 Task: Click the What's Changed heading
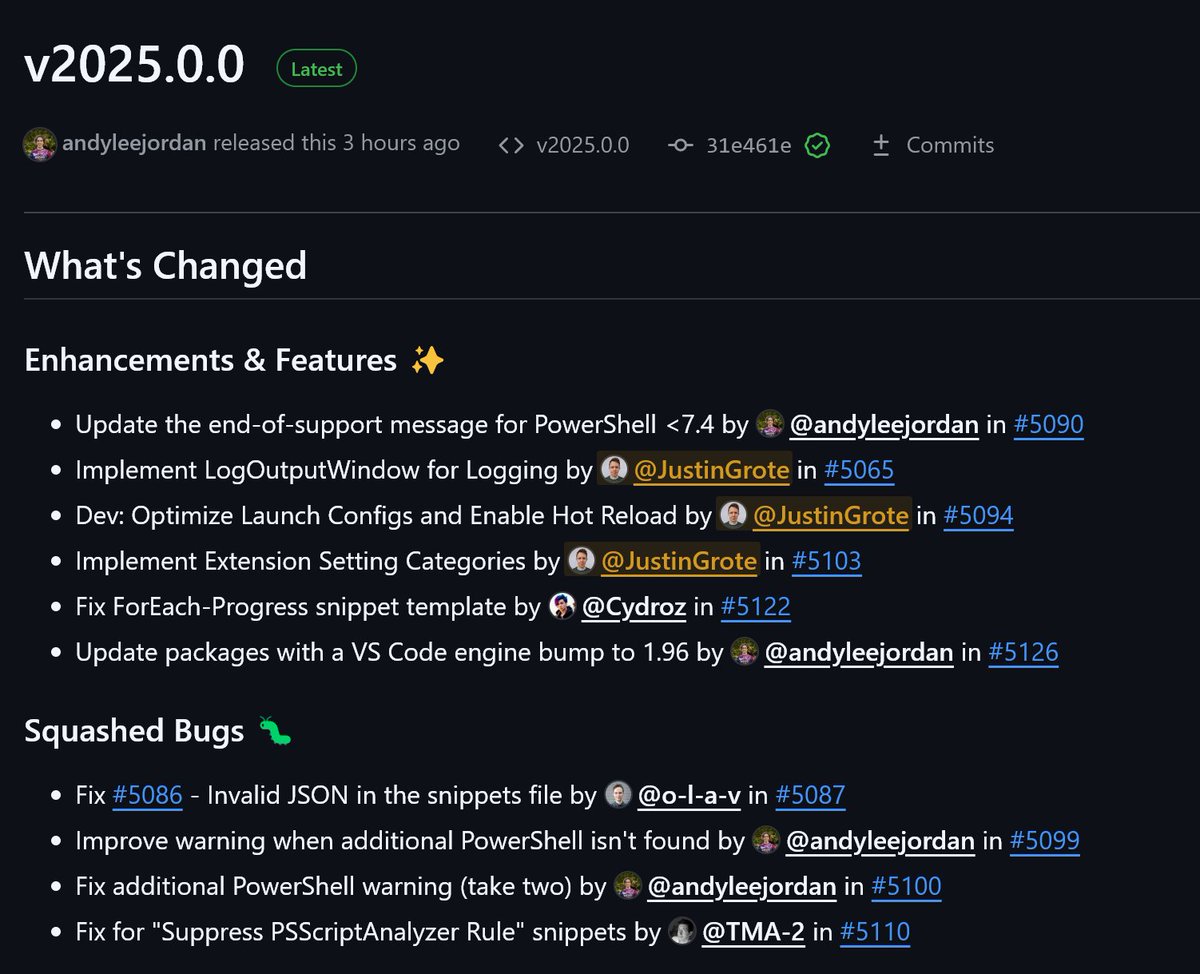coord(165,266)
